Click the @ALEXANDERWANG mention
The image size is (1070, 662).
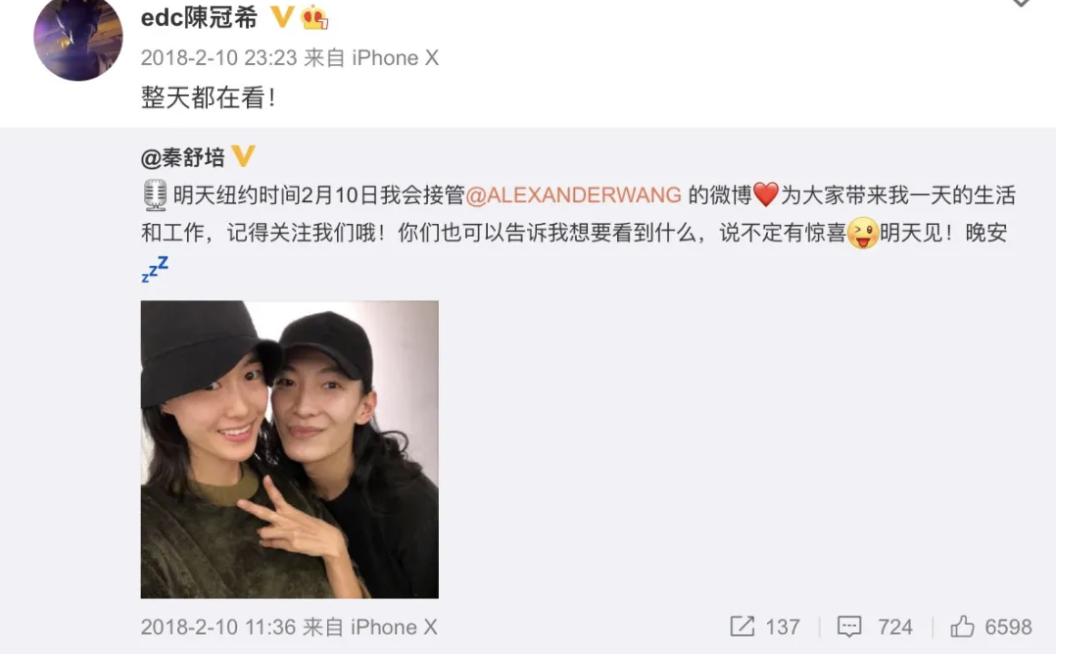coord(573,195)
